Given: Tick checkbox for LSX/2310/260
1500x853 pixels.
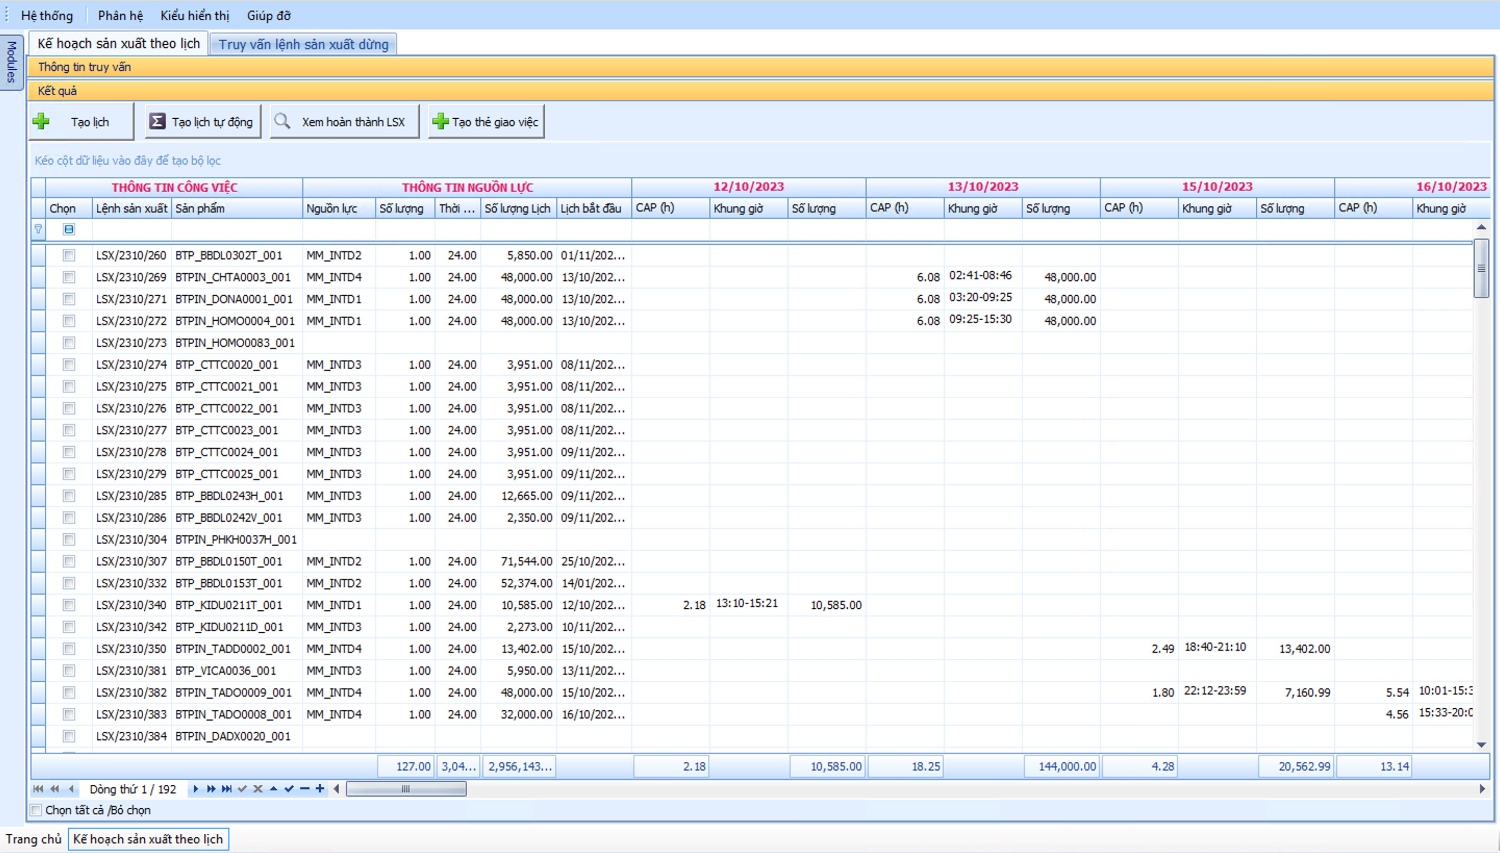Looking at the screenshot, I should coord(69,255).
